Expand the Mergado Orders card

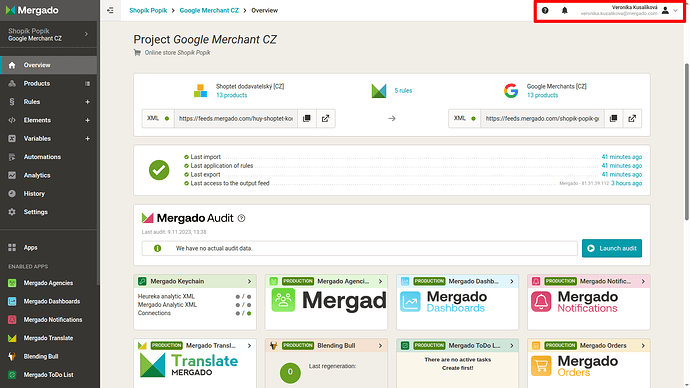click(x=643, y=346)
